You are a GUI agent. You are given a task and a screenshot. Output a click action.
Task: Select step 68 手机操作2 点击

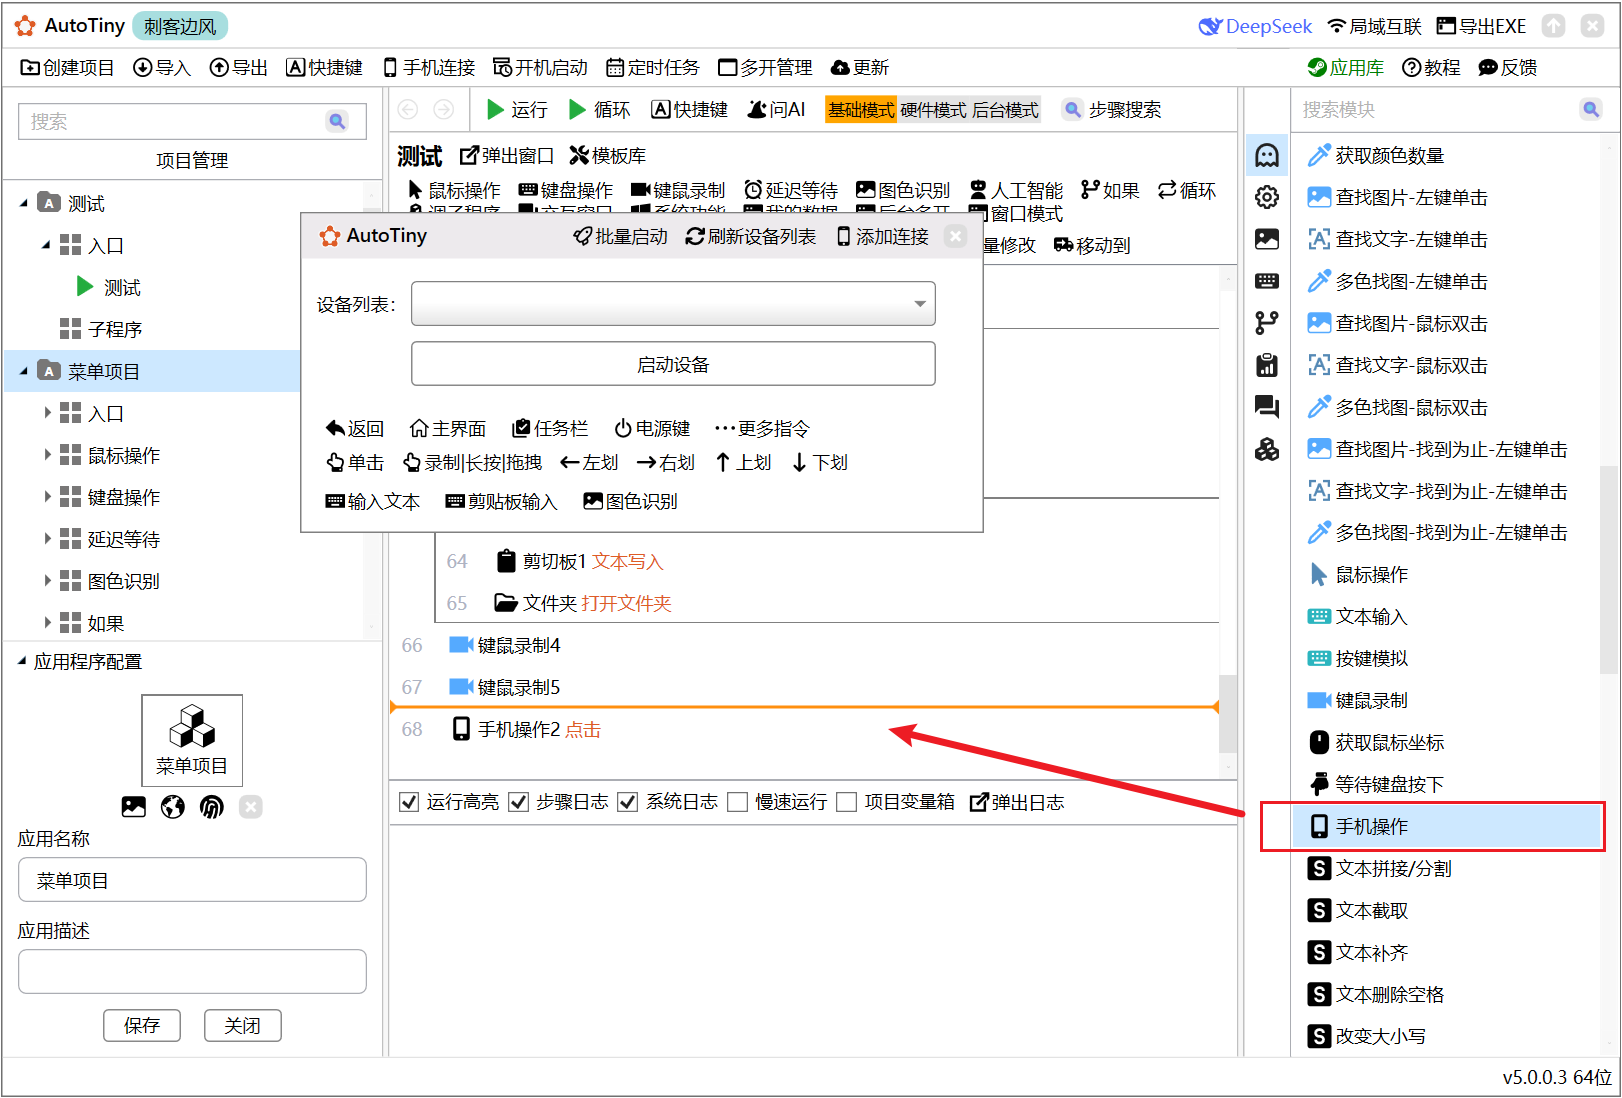804,729
